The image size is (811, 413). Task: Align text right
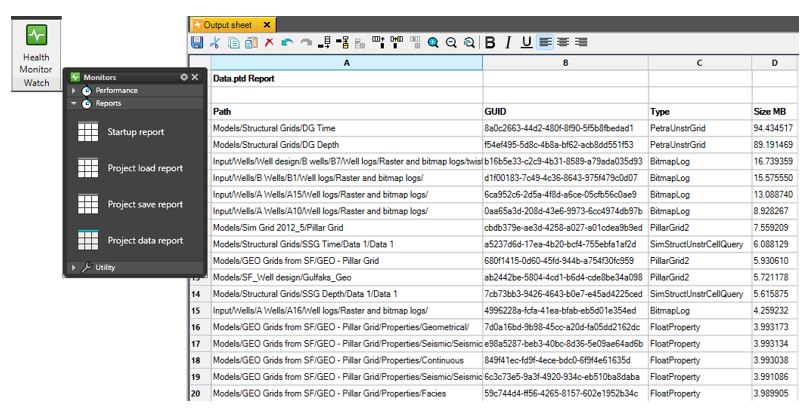click(581, 42)
